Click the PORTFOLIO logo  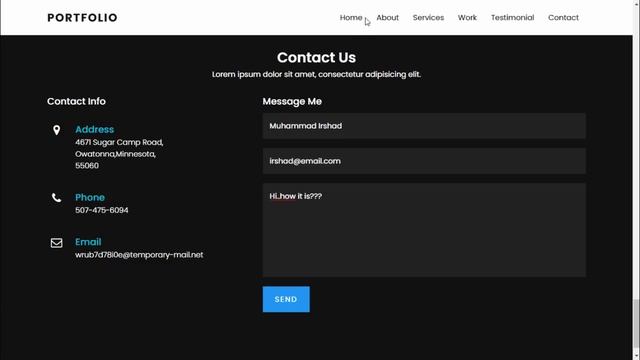pos(82,18)
